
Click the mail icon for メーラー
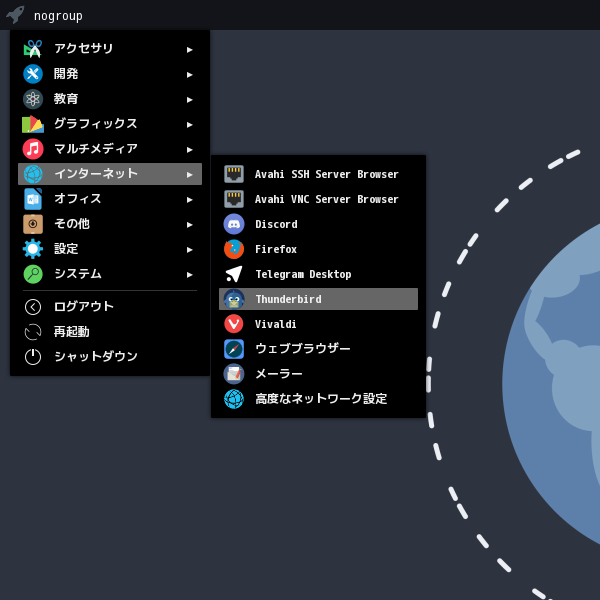234,374
